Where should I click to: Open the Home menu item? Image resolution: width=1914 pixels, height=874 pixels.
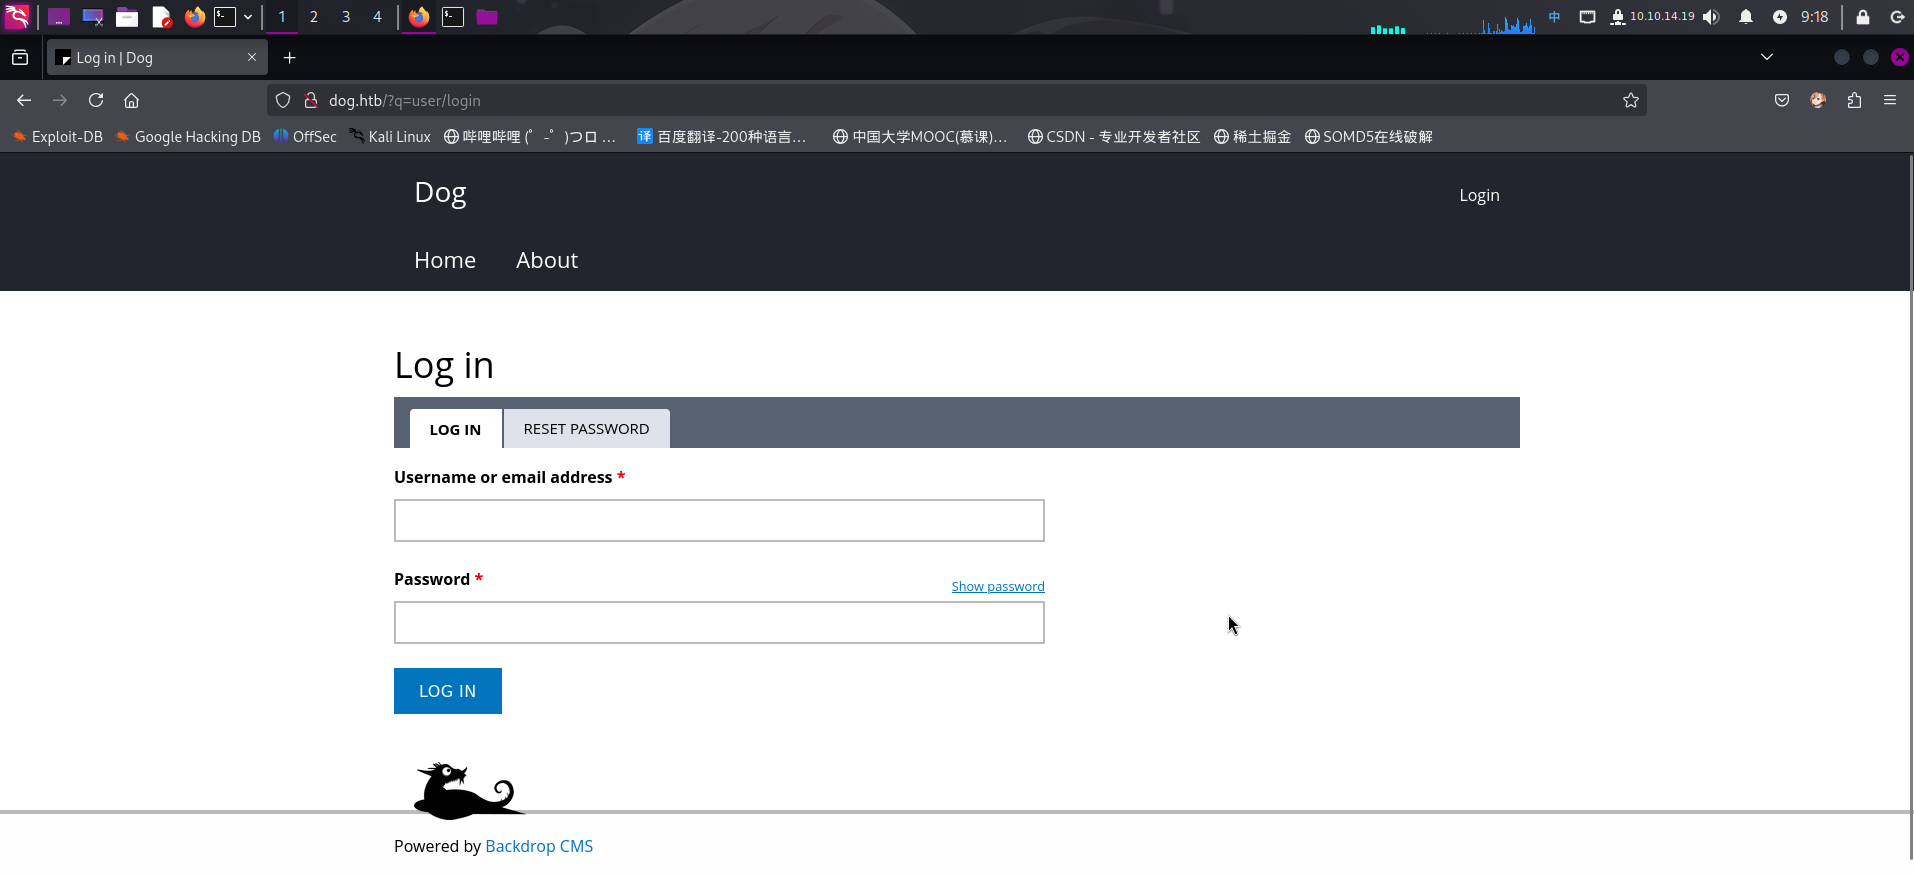click(x=445, y=260)
